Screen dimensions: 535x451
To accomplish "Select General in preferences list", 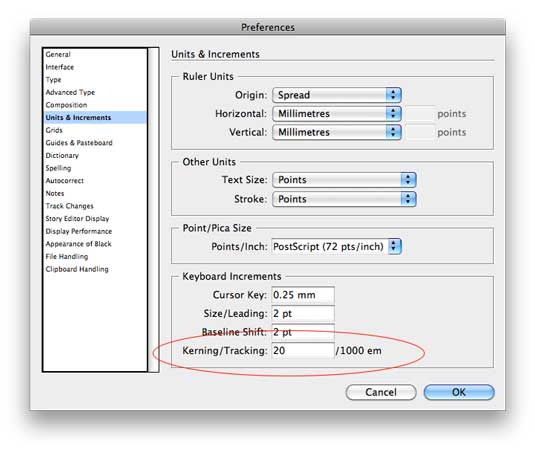I will (58, 55).
